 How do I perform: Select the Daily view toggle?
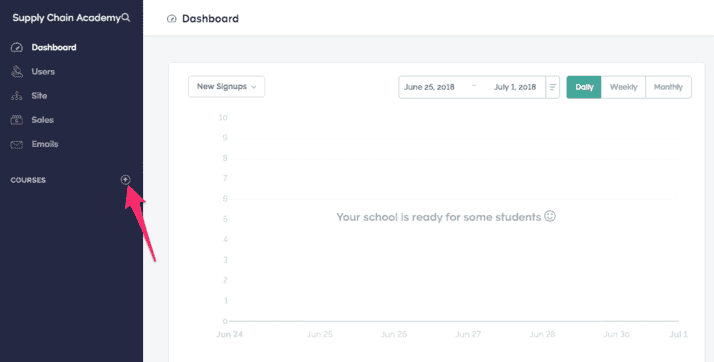click(x=584, y=87)
